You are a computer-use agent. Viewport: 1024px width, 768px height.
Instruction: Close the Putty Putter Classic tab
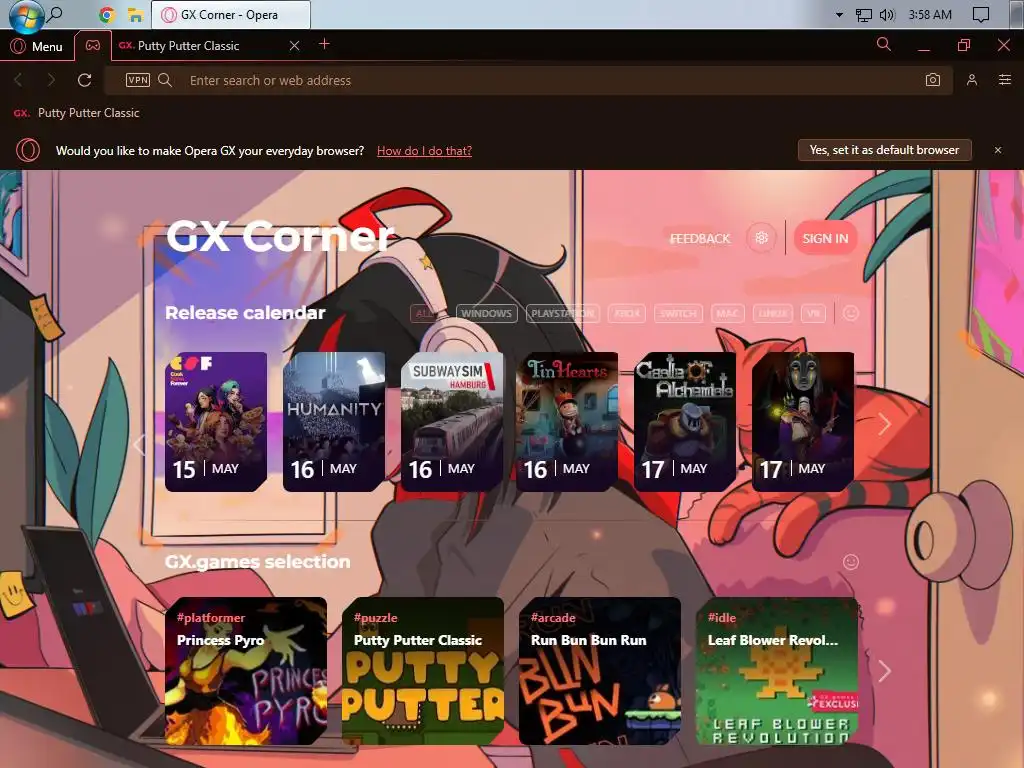(x=295, y=46)
